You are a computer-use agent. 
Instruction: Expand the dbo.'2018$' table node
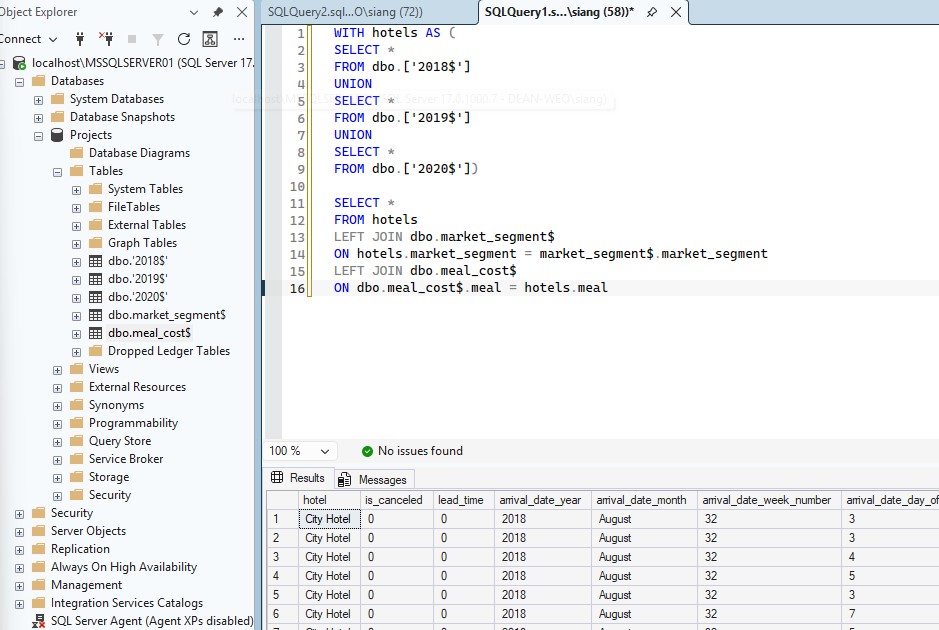pyautogui.click(x=76, y=262)
